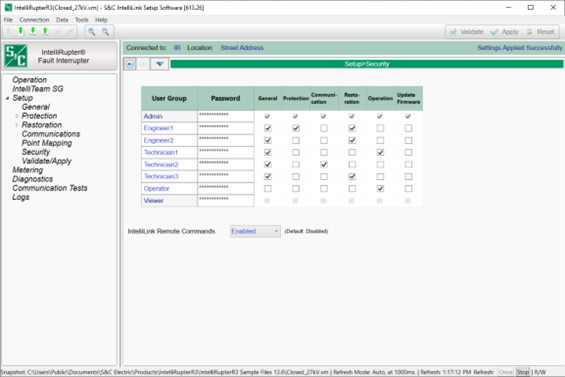The image size is (565, 377).
Task: Open the Help menu
Action: 101,20
